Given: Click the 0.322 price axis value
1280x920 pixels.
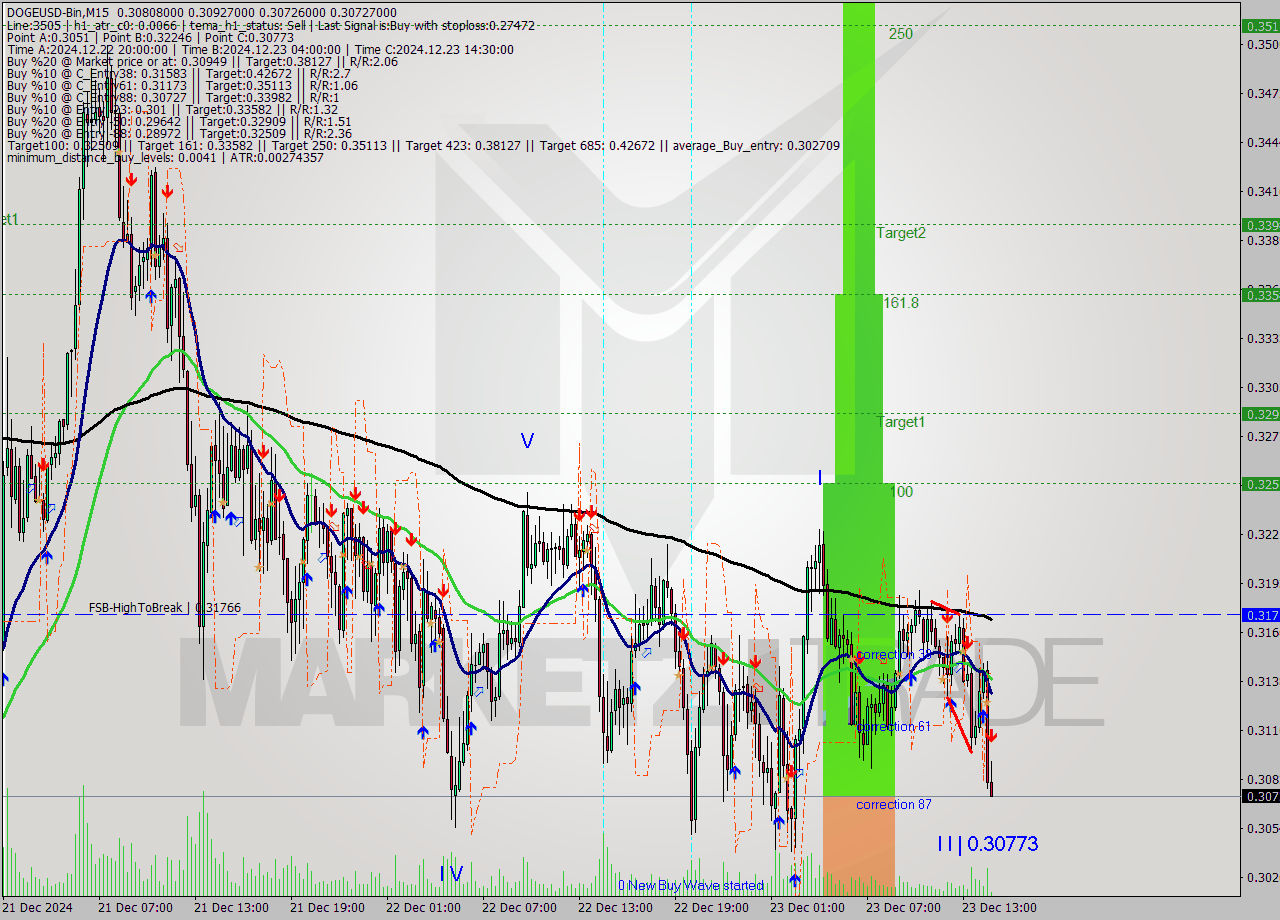Looking at the screenshot, I should (x=1262, y=534).
